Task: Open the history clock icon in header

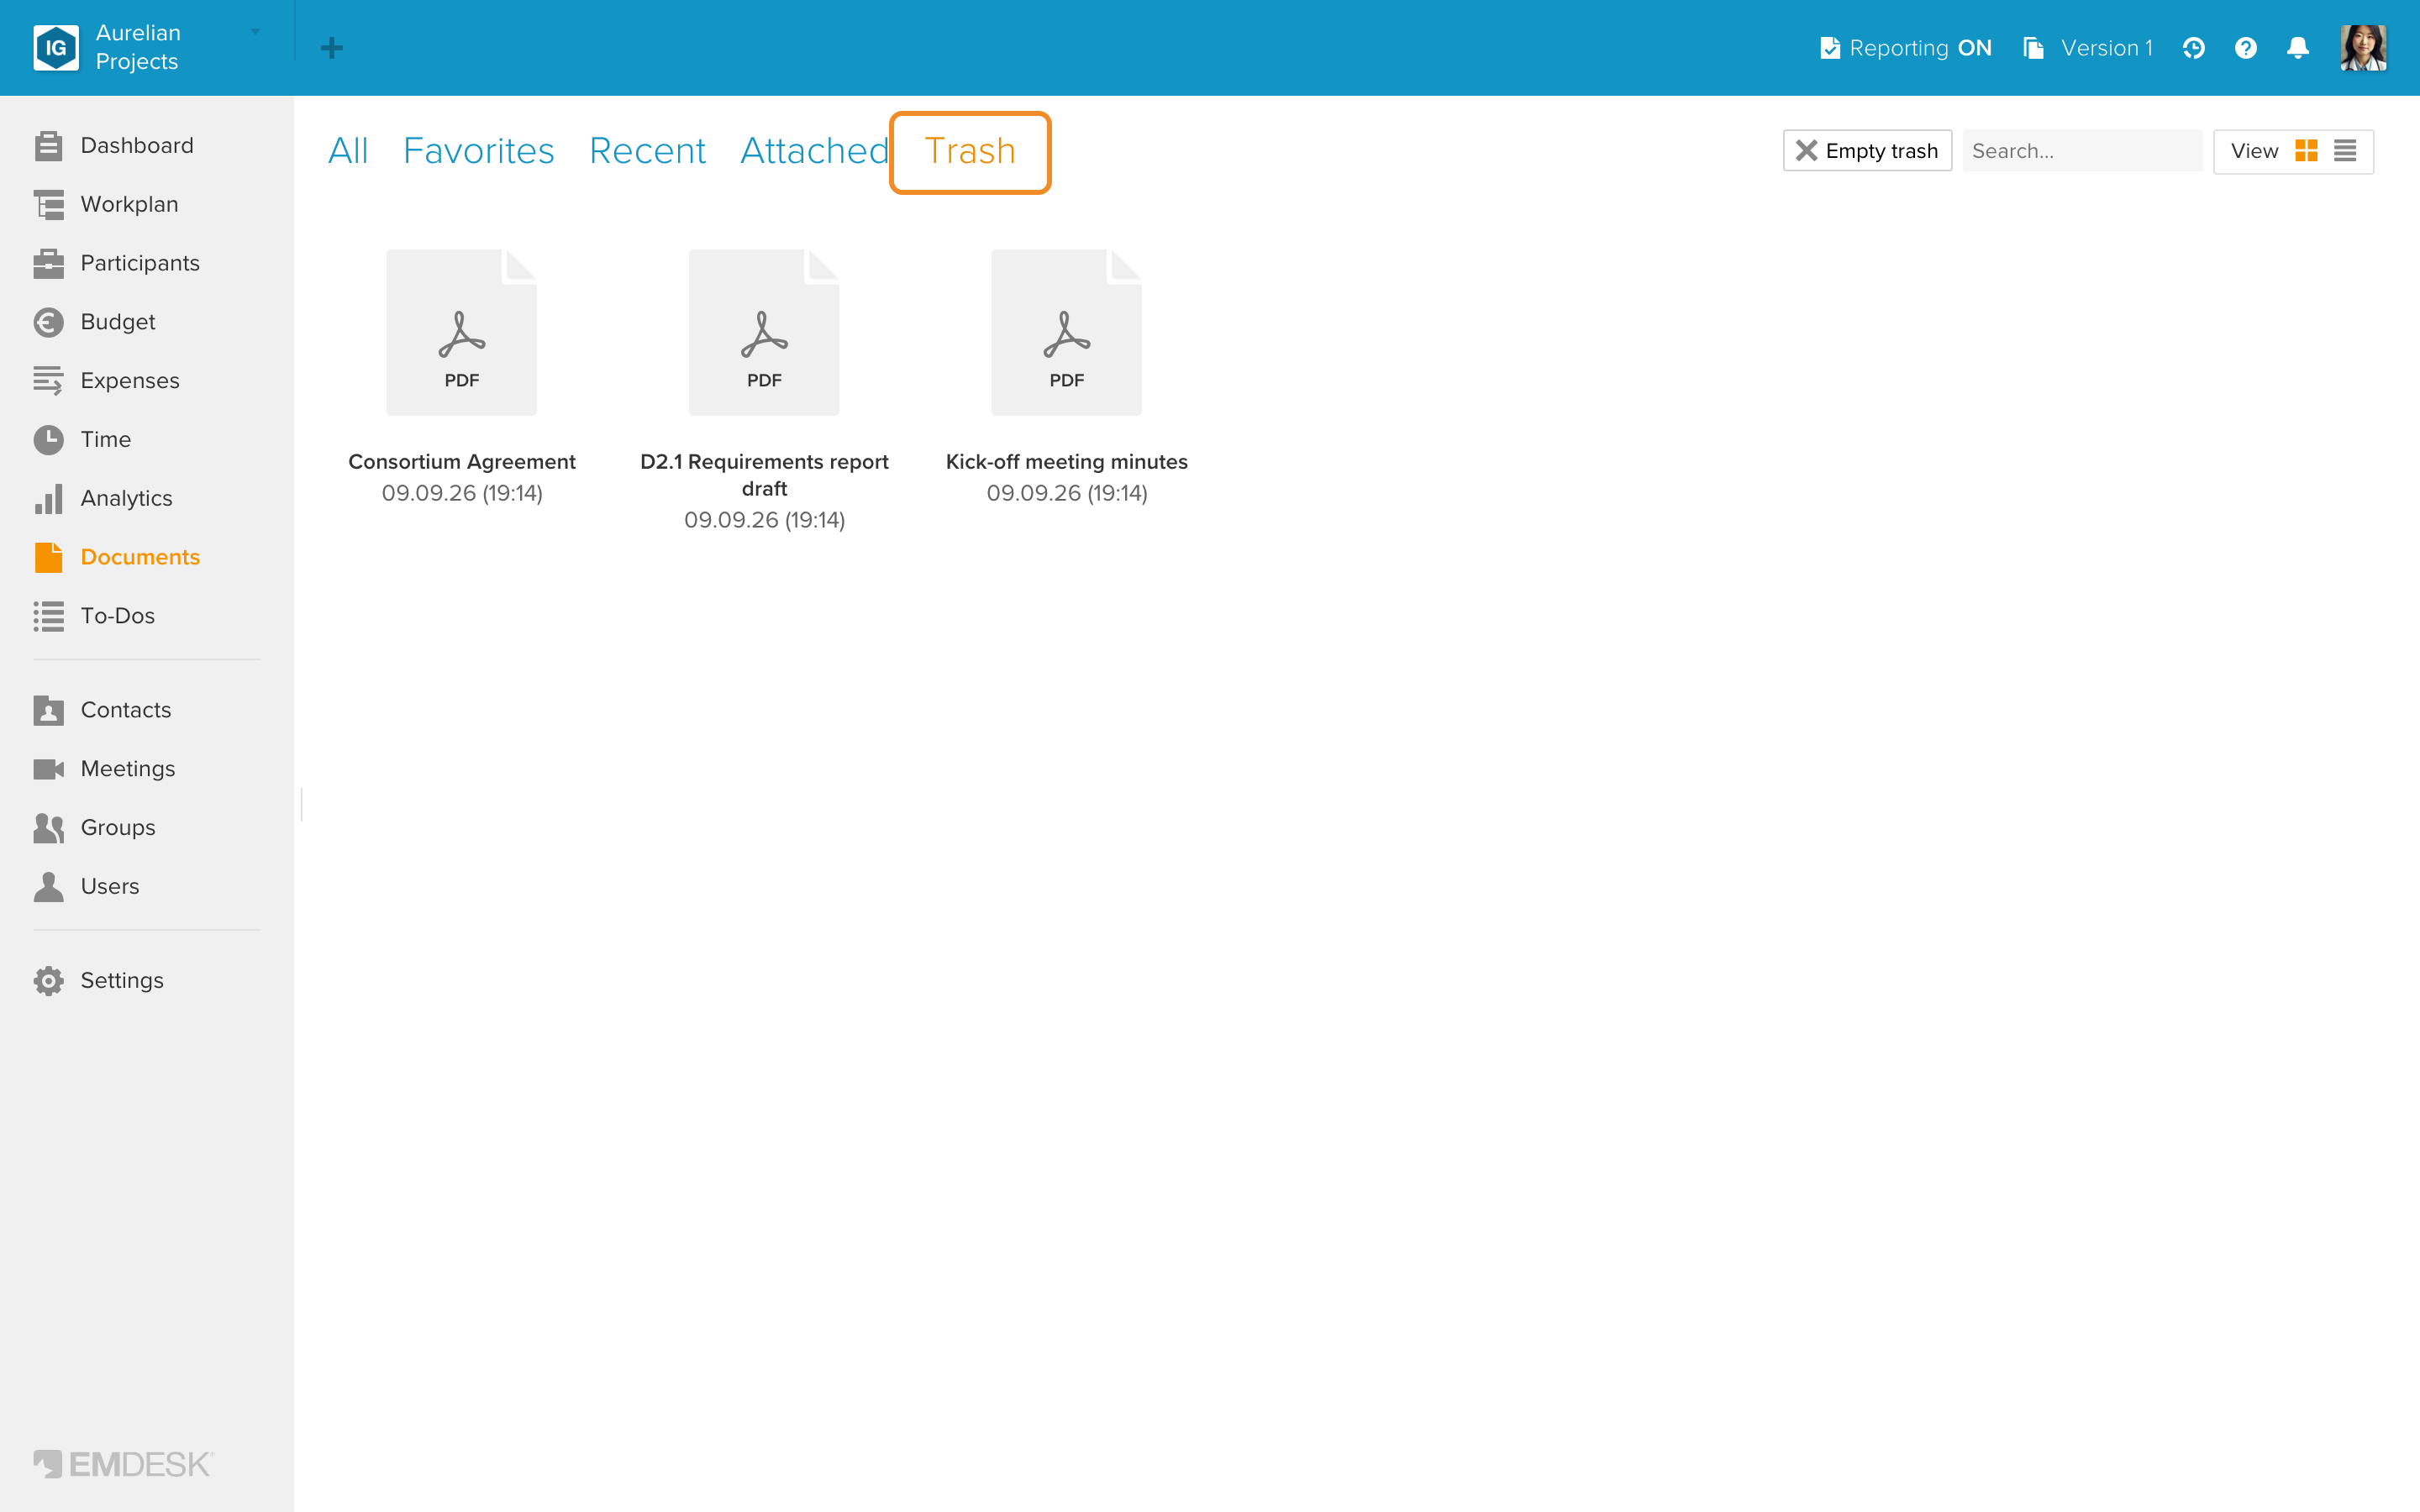Action: [2193, 48]
